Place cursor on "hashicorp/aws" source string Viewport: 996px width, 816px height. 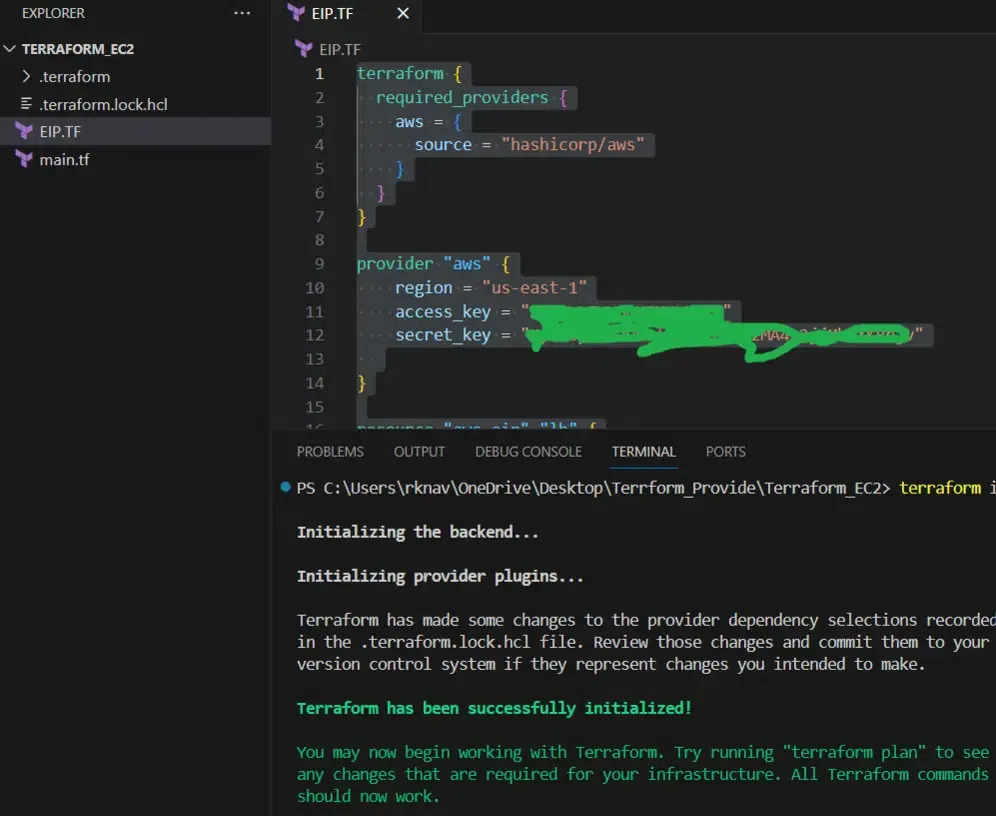573,145
